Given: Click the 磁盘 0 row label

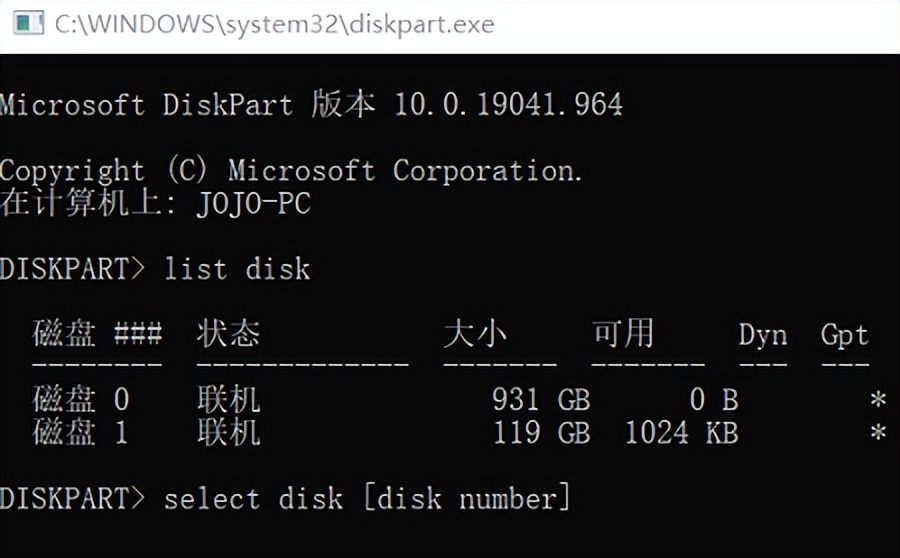Looking at the screenshot, I should pyautogui.click(x=81, y=400).
